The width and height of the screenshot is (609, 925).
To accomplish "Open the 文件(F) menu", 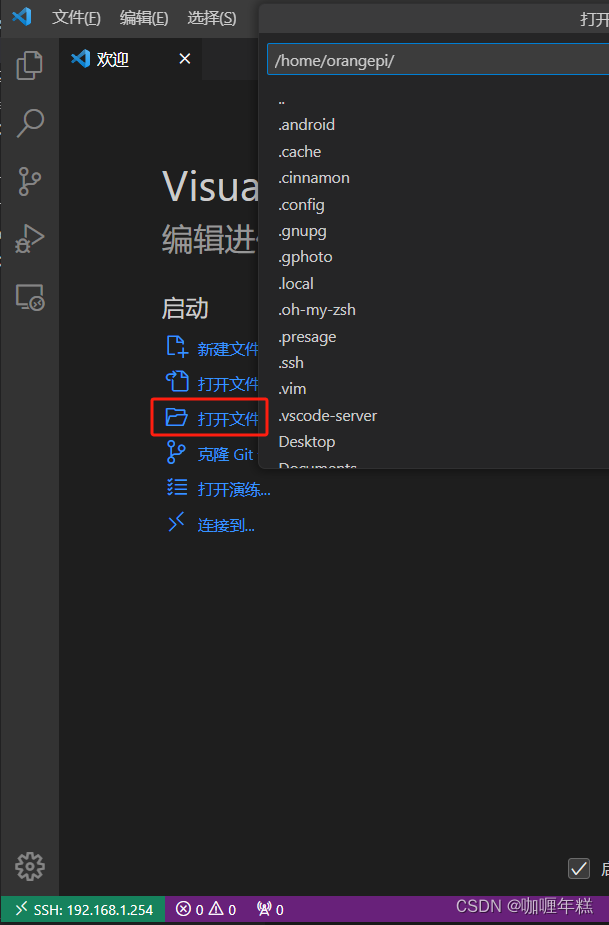I will [77, 18].
